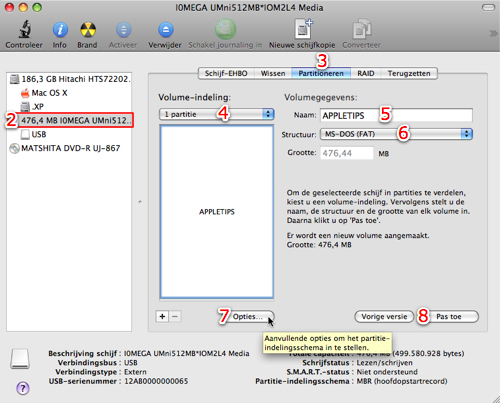Click the Activeer toolbar icon
Image resolution: width=500 pixels, height=403 pixels.
pyautogui.click(x=123, y=30)
